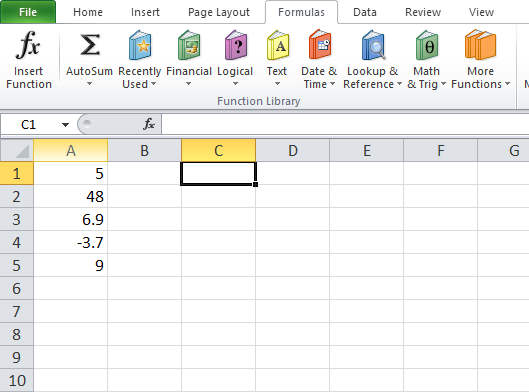529x392 pixels.
Task: Select row 3 header
Action: [17, 219]
